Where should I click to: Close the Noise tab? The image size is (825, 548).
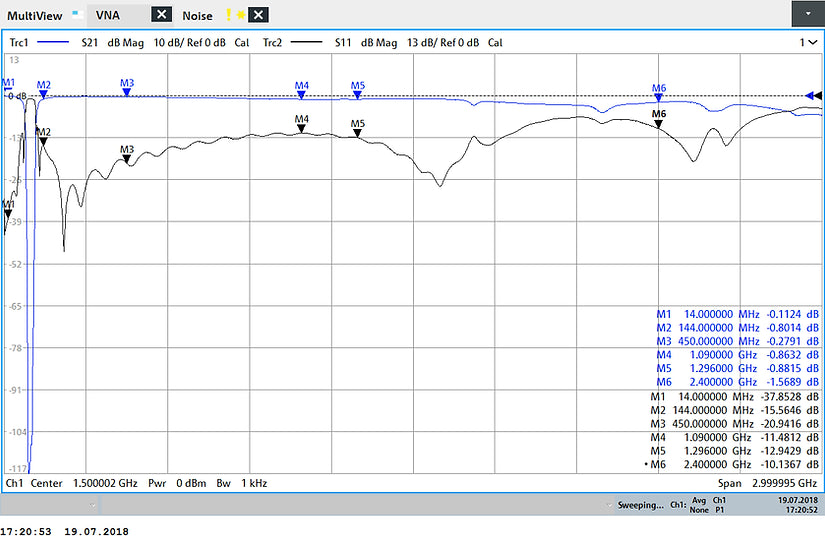258,15
